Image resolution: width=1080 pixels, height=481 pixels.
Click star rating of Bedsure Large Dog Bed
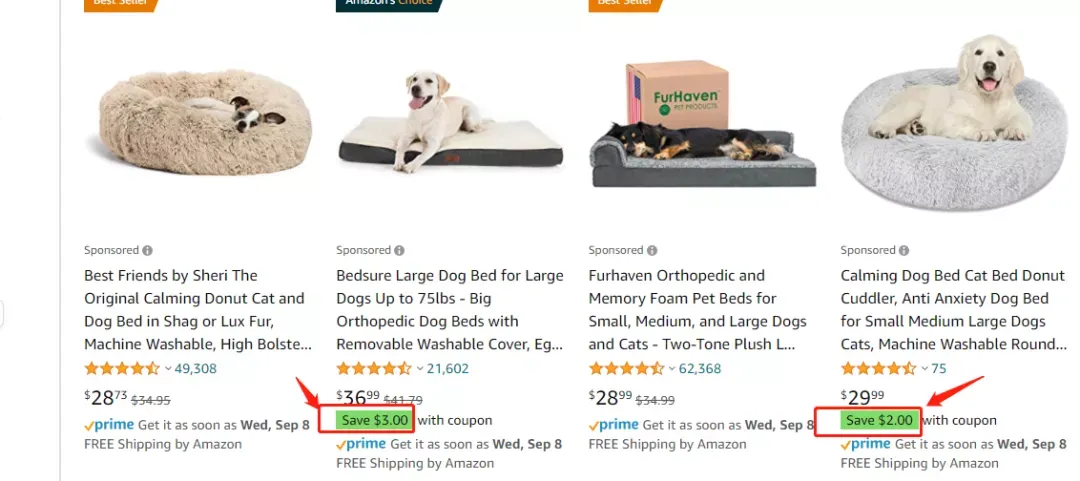[x=374, y=368]
